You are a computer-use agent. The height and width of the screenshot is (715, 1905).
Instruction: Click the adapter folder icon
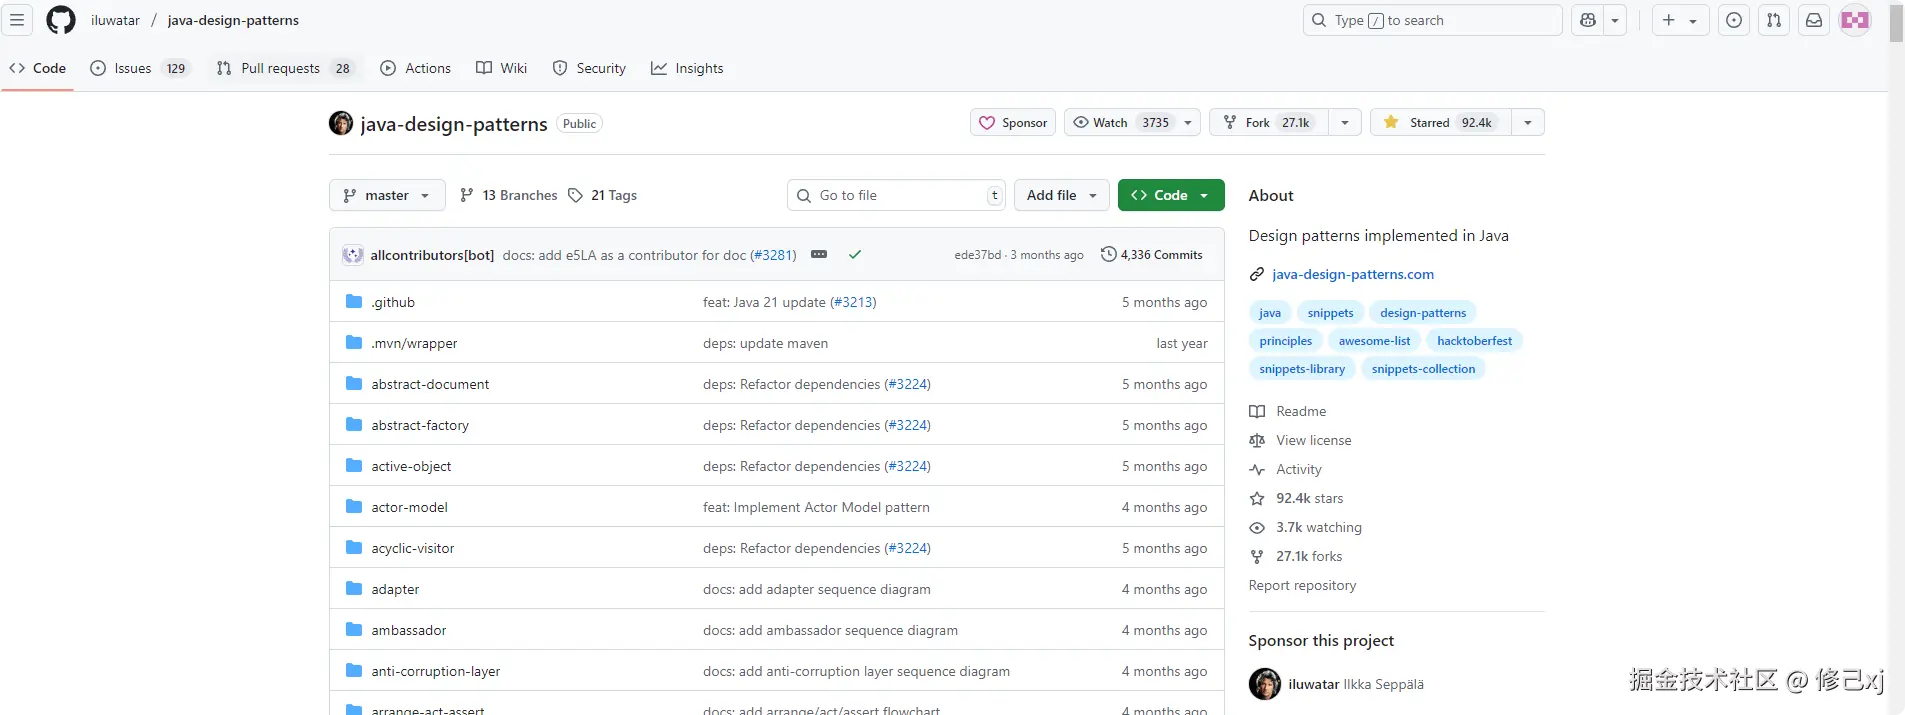(x=354, y=588)
